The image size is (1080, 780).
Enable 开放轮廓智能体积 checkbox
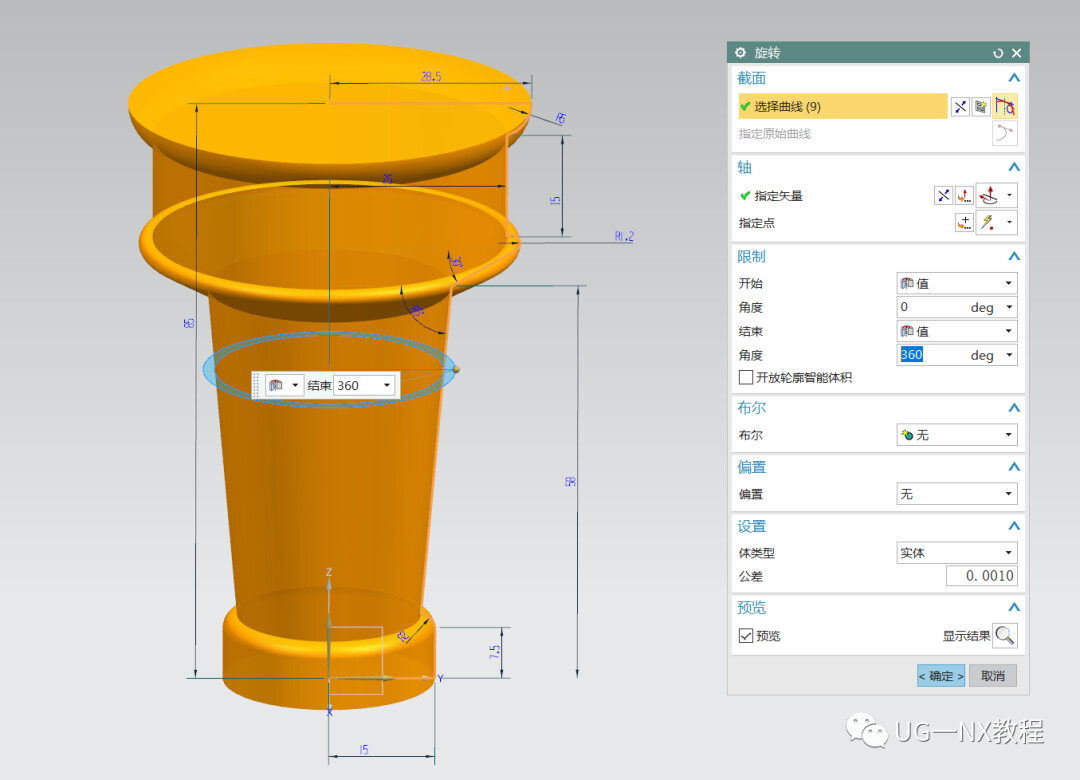click(x=745, y=378)
